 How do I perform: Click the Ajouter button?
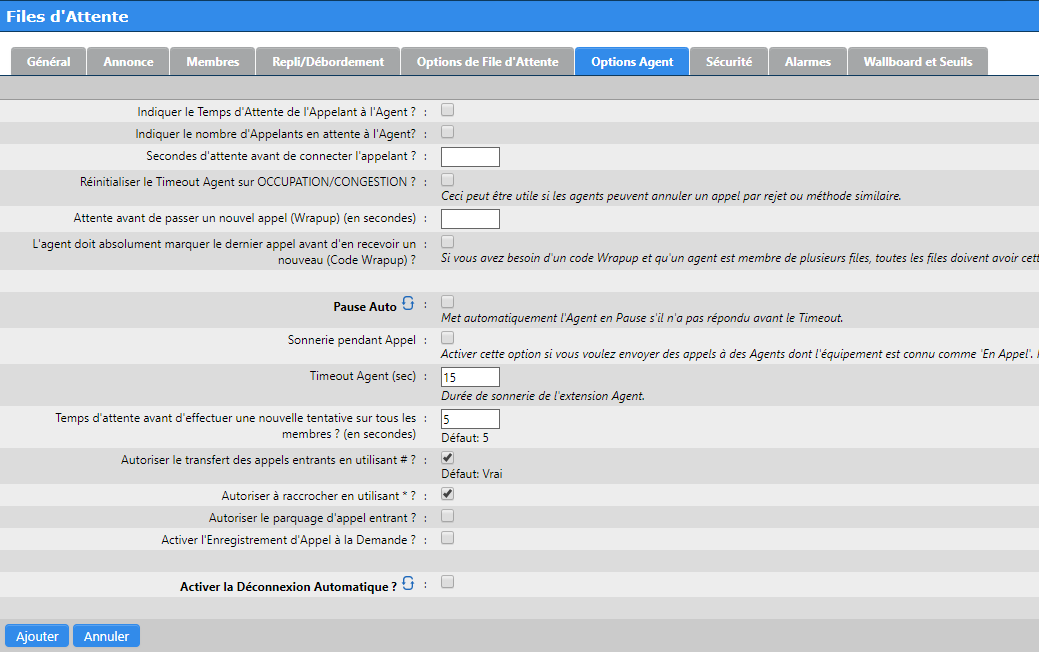coord(37,636)
